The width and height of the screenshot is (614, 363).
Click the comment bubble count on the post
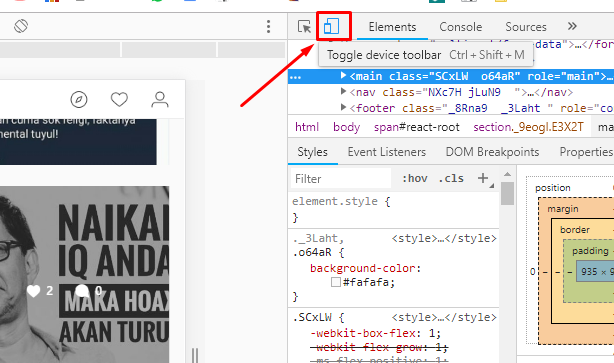(88, 291)
